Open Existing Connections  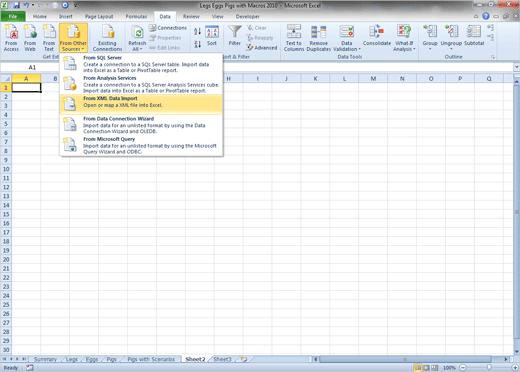click(x=107, y=38)
